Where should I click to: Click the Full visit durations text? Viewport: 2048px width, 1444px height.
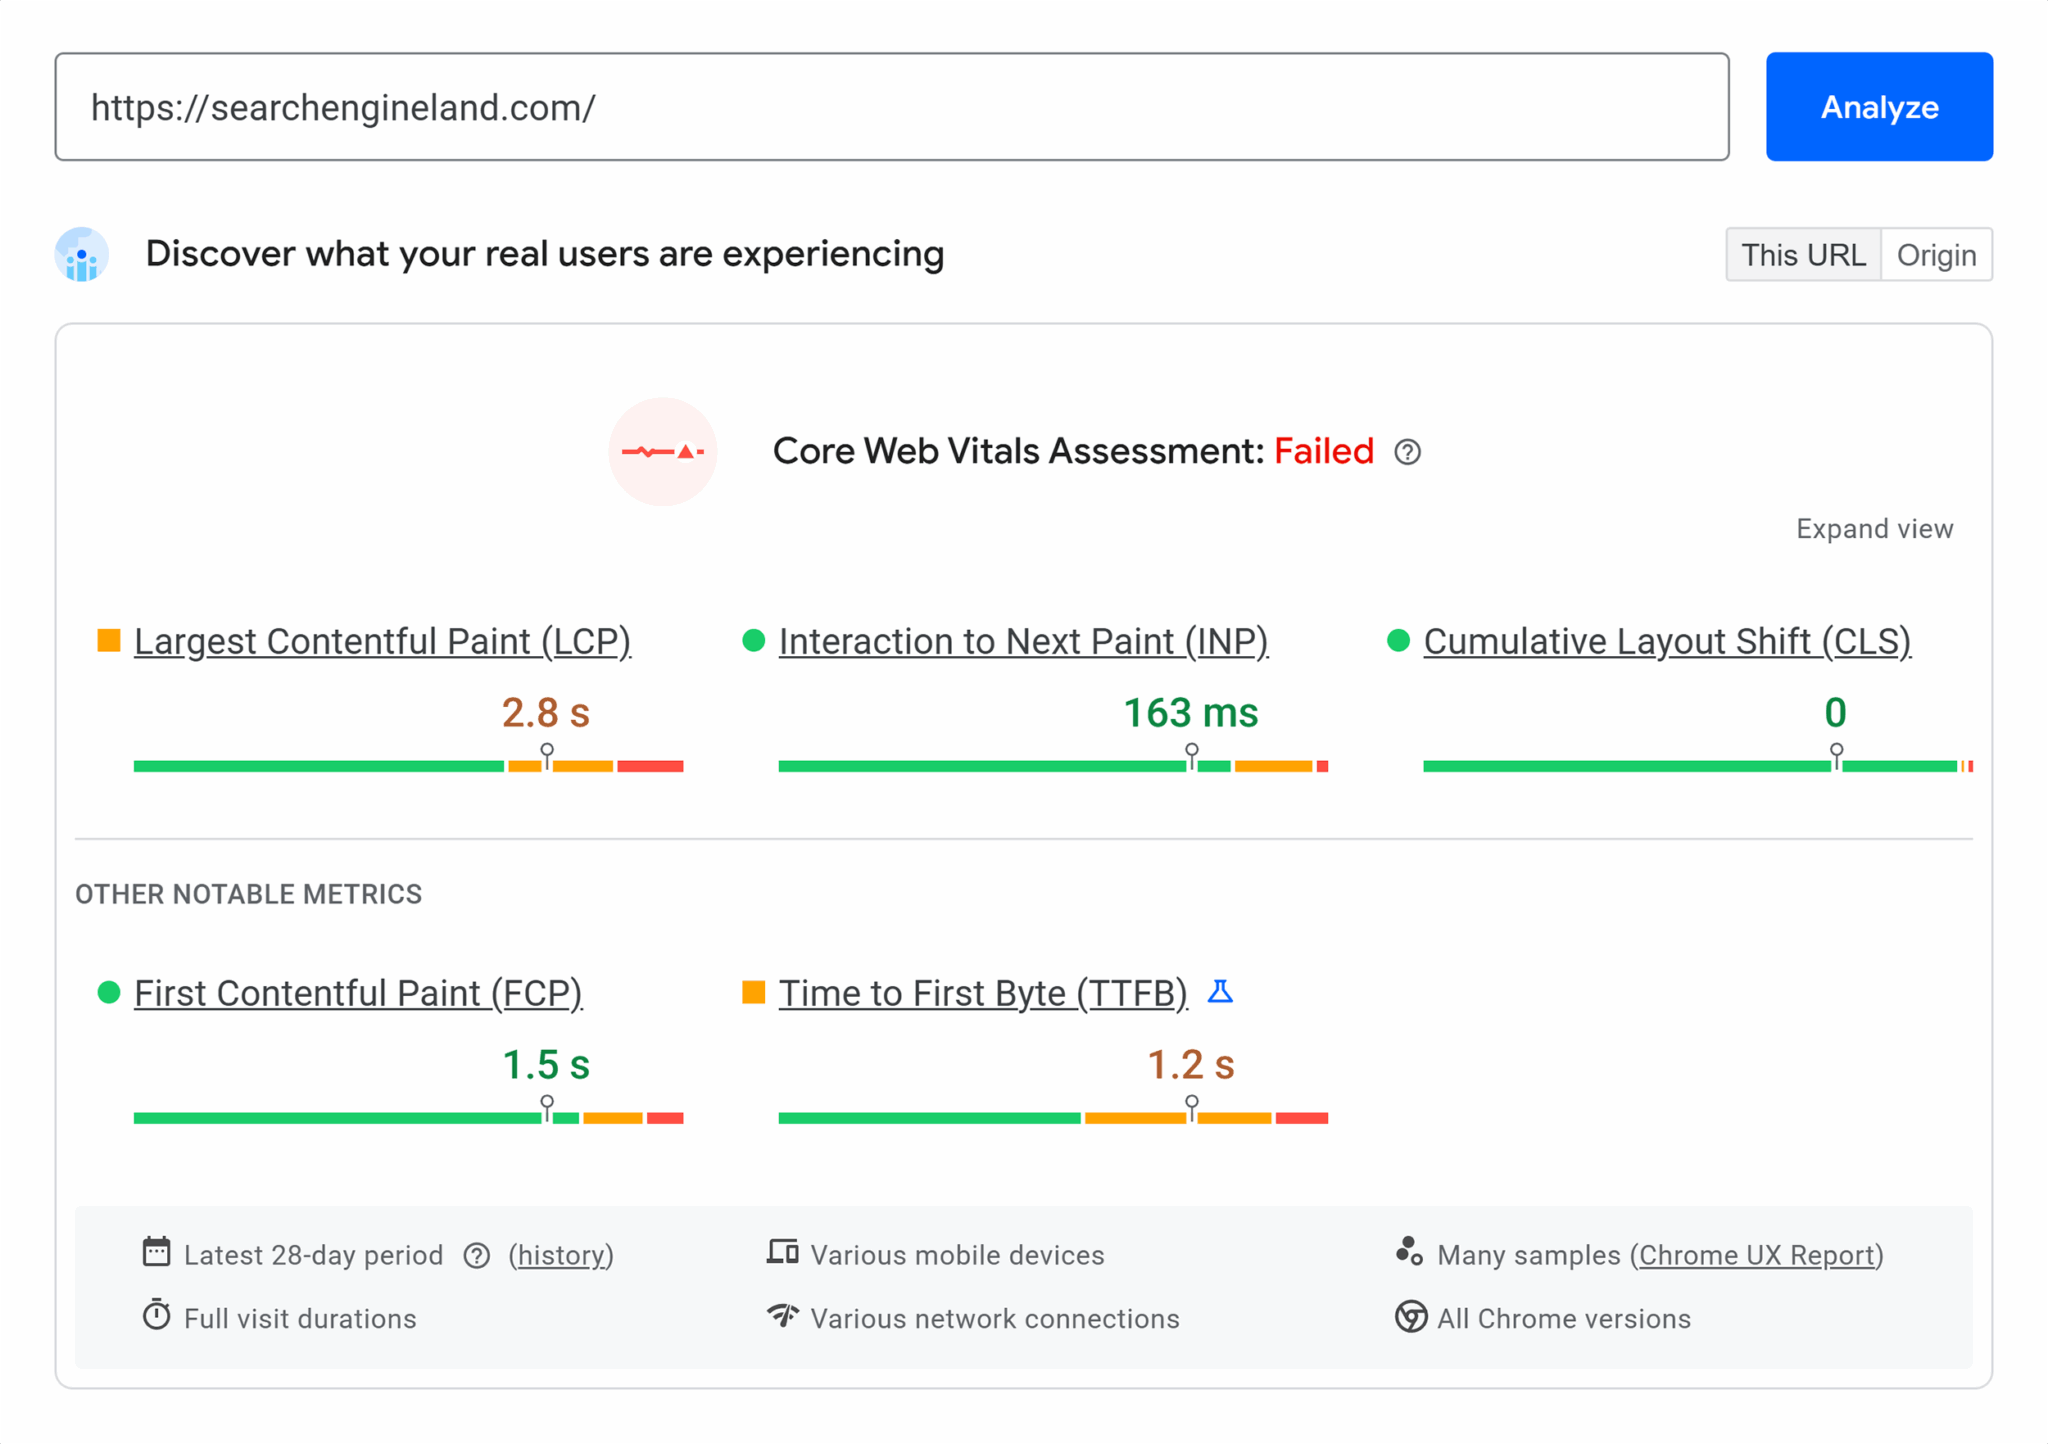click(300, 1319)
